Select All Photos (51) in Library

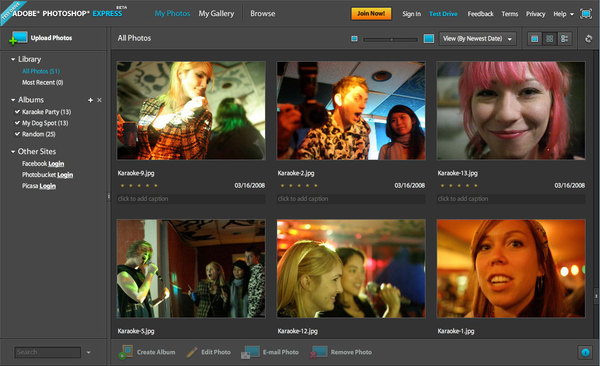(41, 71)
